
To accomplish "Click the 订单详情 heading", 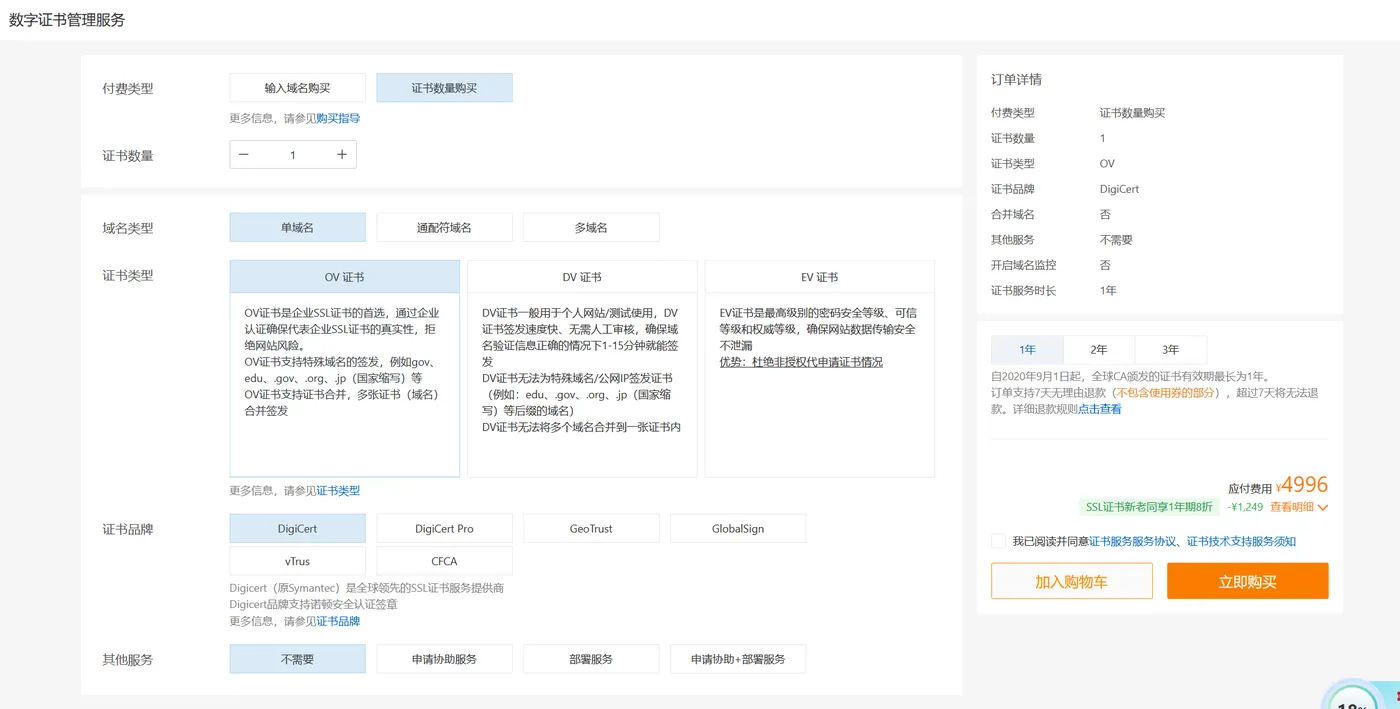I will (x=1016, y=80).
